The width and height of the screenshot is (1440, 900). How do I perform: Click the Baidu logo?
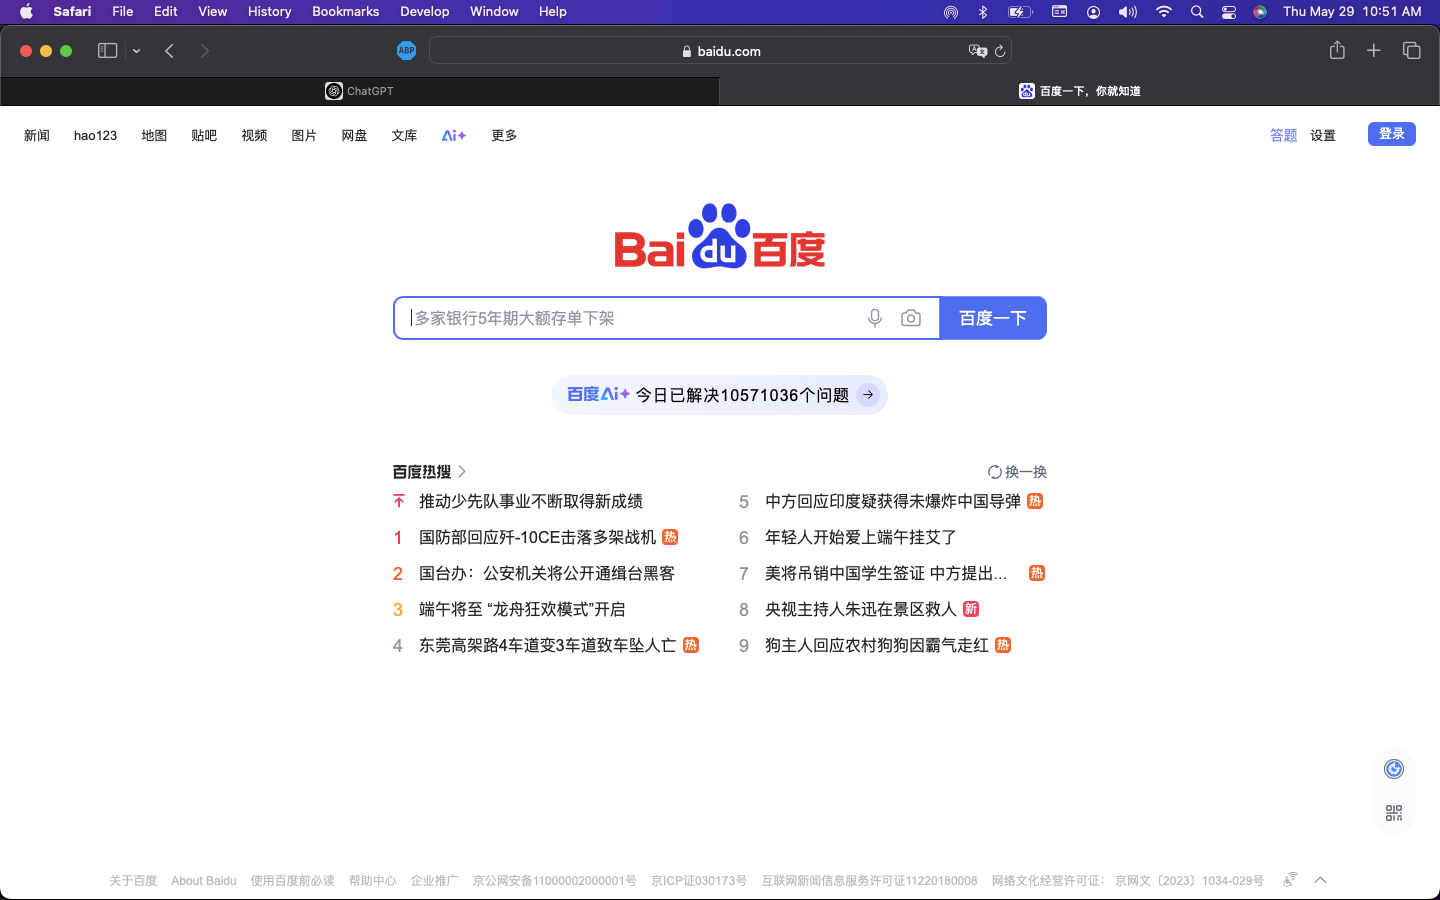pos(720,236)
